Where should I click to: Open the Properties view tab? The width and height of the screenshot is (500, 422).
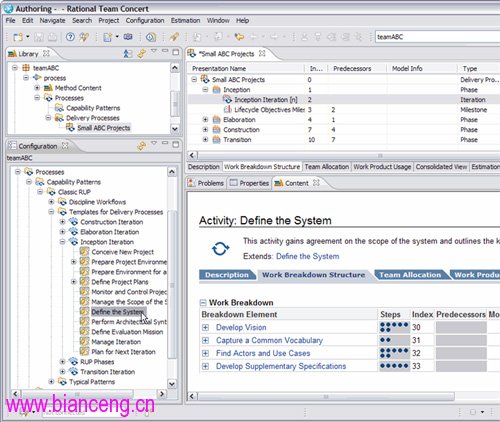[249, 183]
